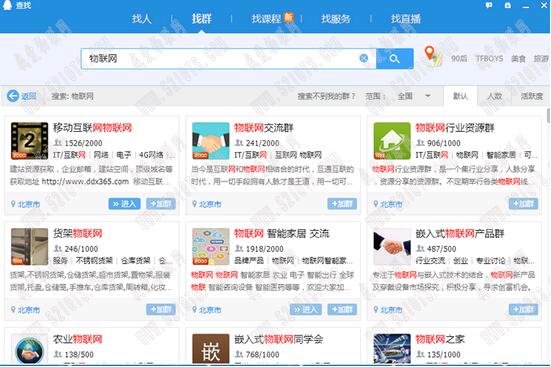Open 物联网 智能家居 交流 title
551x367 pixels.
[282, 233]
